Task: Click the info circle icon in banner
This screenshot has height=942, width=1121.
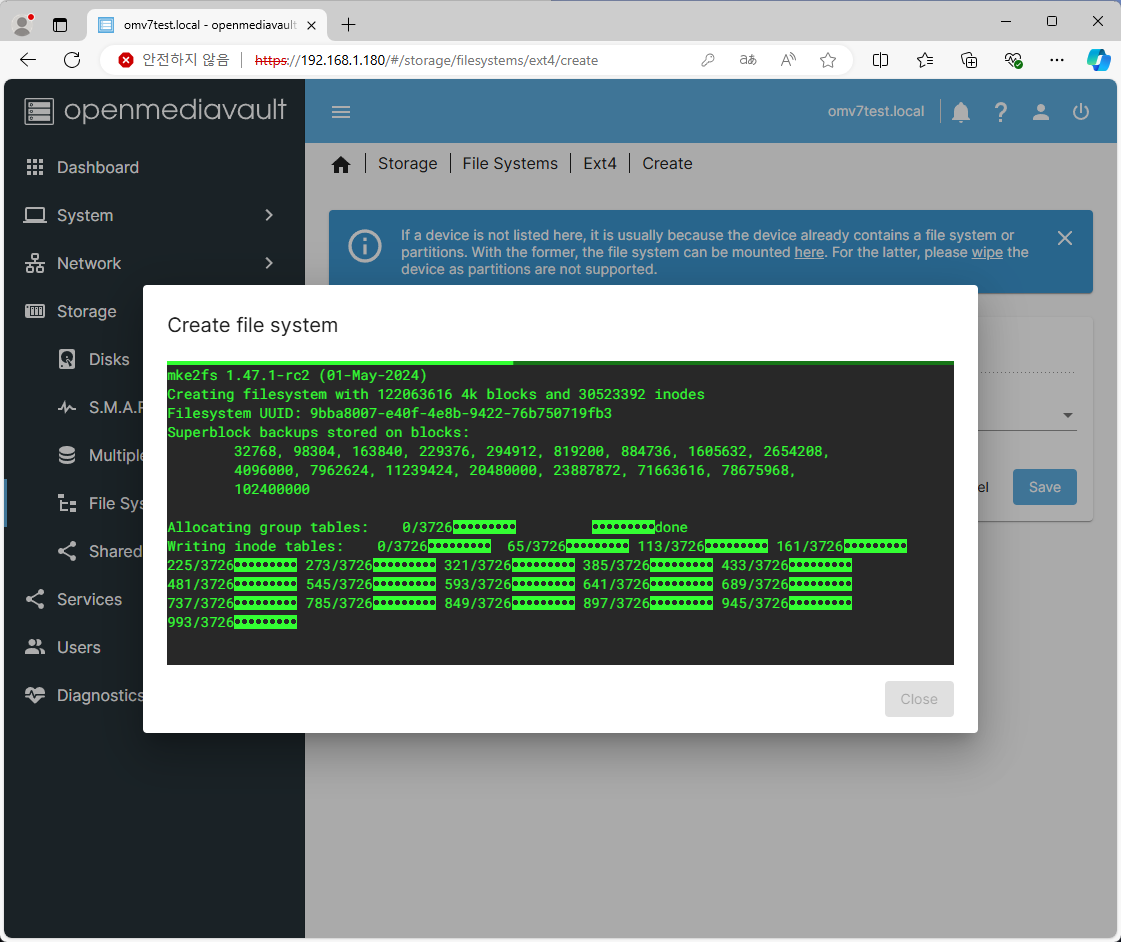Action: coord(365,247)
